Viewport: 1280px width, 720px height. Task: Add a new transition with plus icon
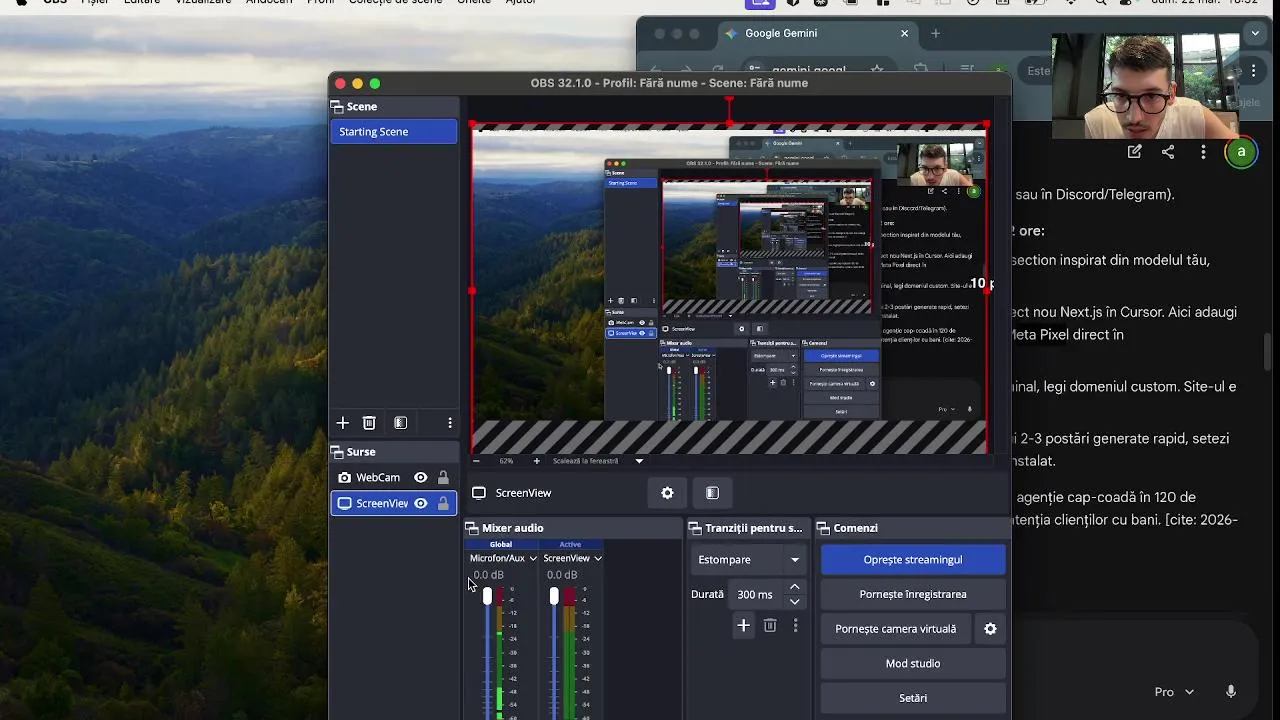[x=743, y=625]
